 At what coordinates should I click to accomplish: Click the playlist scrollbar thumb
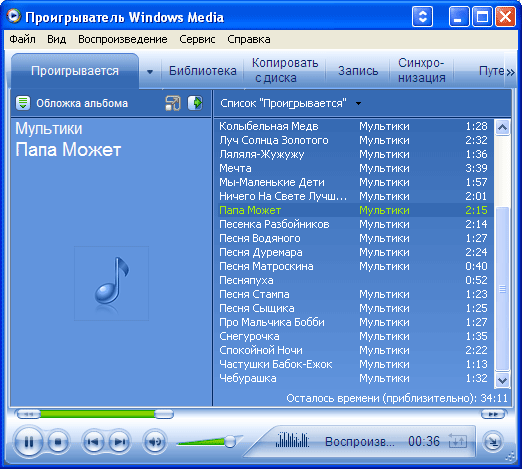(502, 289)
